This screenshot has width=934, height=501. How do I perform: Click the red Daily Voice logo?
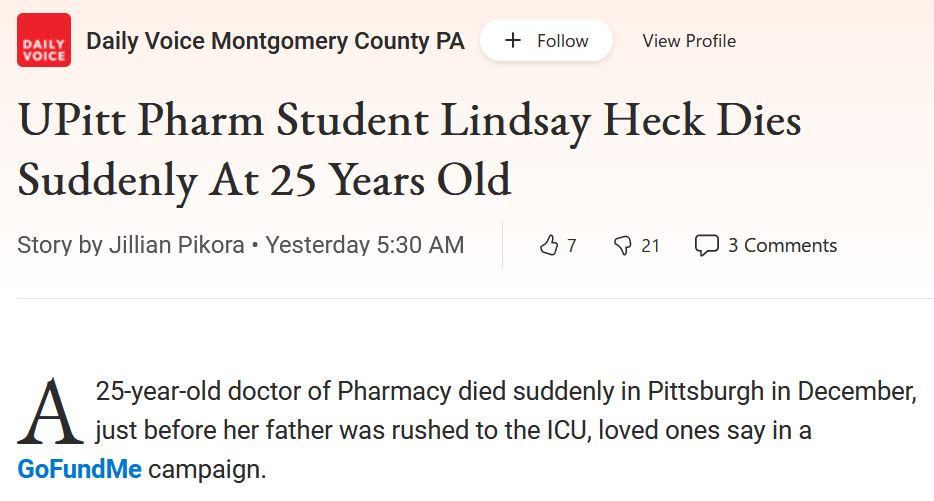(43, 40)
